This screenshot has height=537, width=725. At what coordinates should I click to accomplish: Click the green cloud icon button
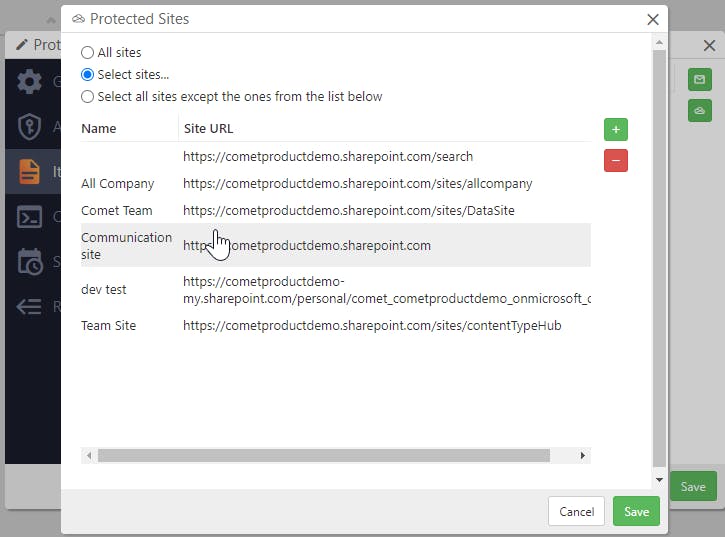click(700, 110)
